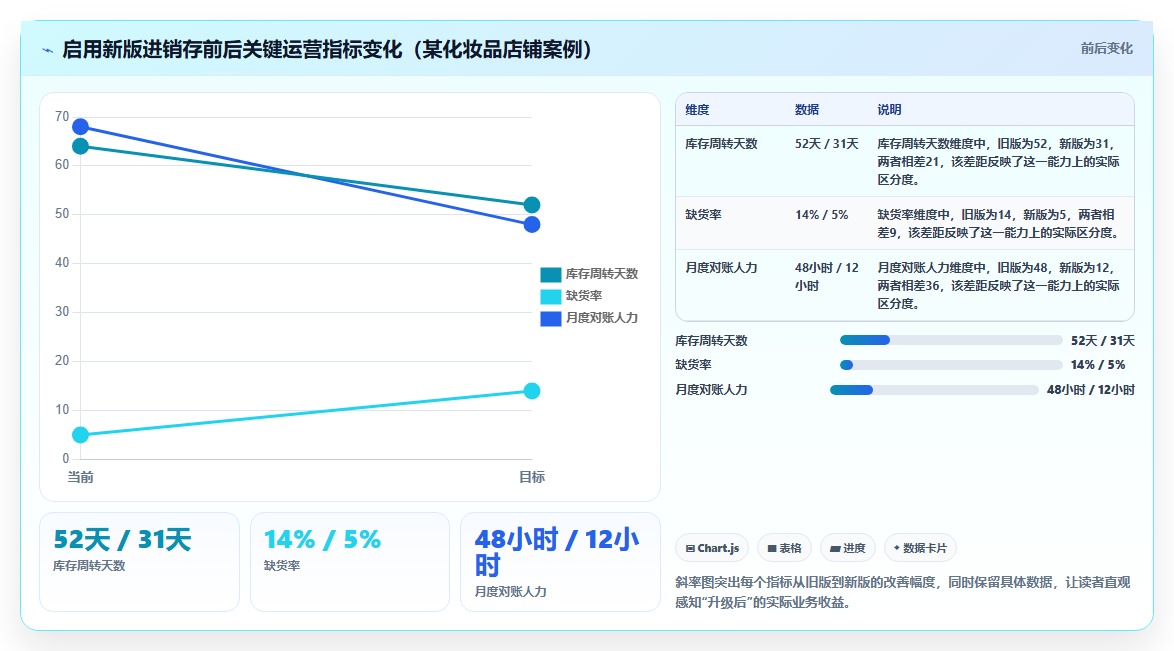The height and width of the screenshot is (651, 1174).
Task: Click 库存周转天数 endpoint at 52
Action: pyautogui.click(x=532, y=205)
